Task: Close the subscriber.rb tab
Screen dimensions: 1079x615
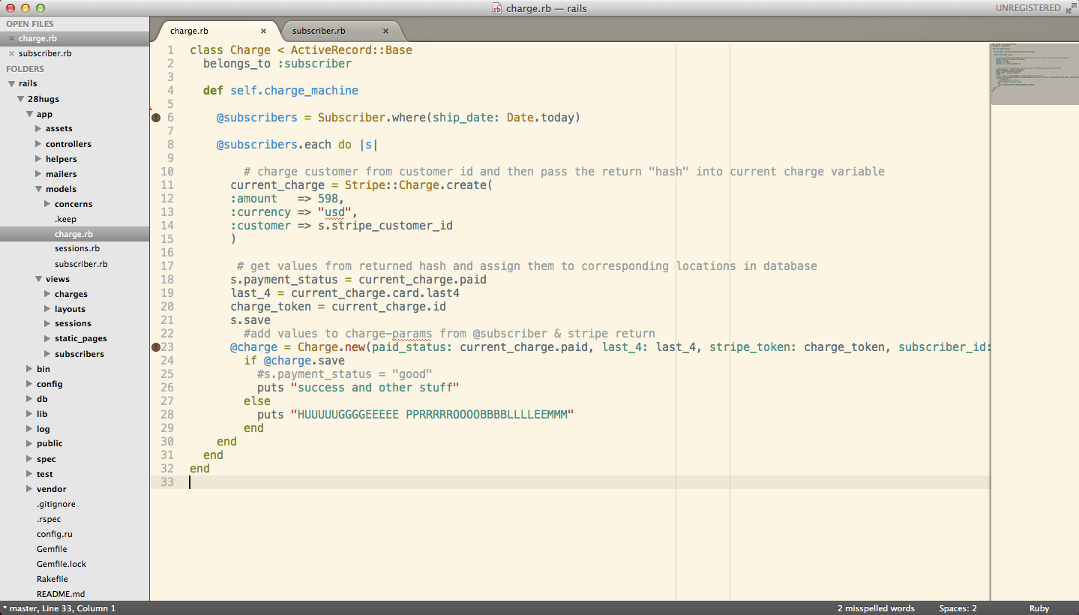Action: (x=385, y=31)
